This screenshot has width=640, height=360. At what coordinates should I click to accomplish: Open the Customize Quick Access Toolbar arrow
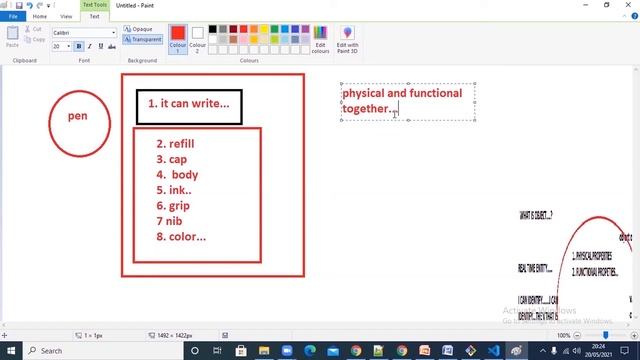[x=49, y=6]
